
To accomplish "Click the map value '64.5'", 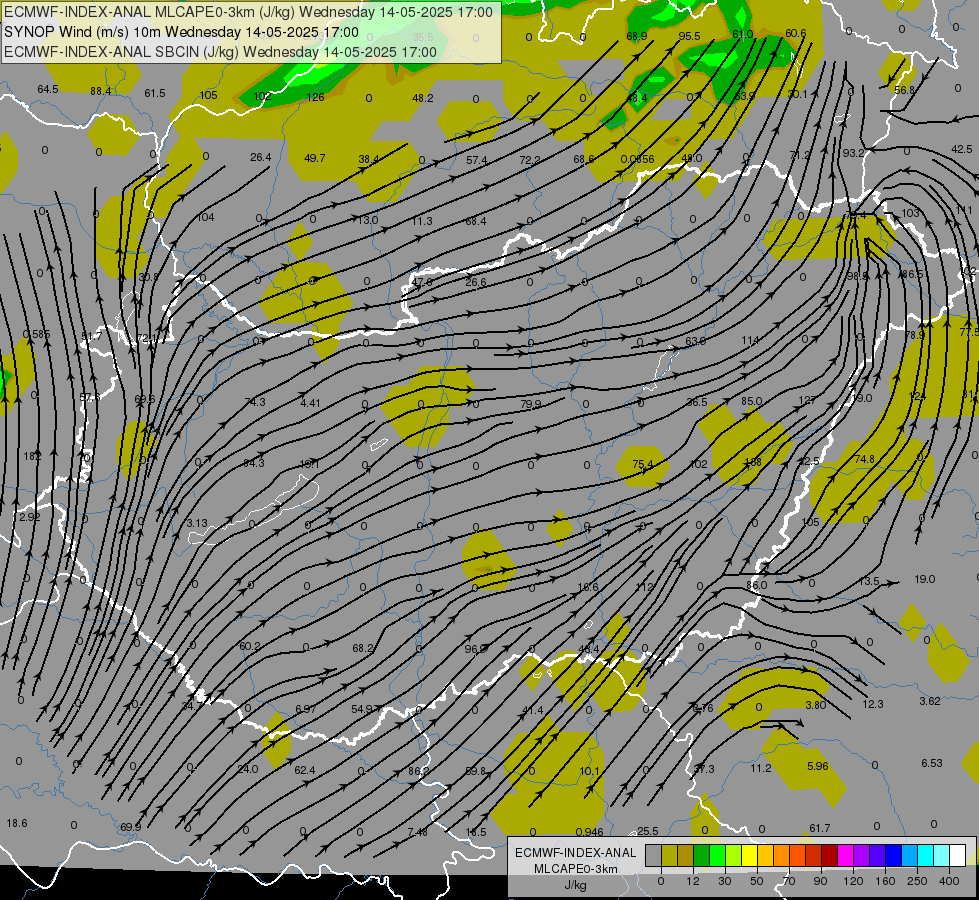I will click(x=47, y=89).
